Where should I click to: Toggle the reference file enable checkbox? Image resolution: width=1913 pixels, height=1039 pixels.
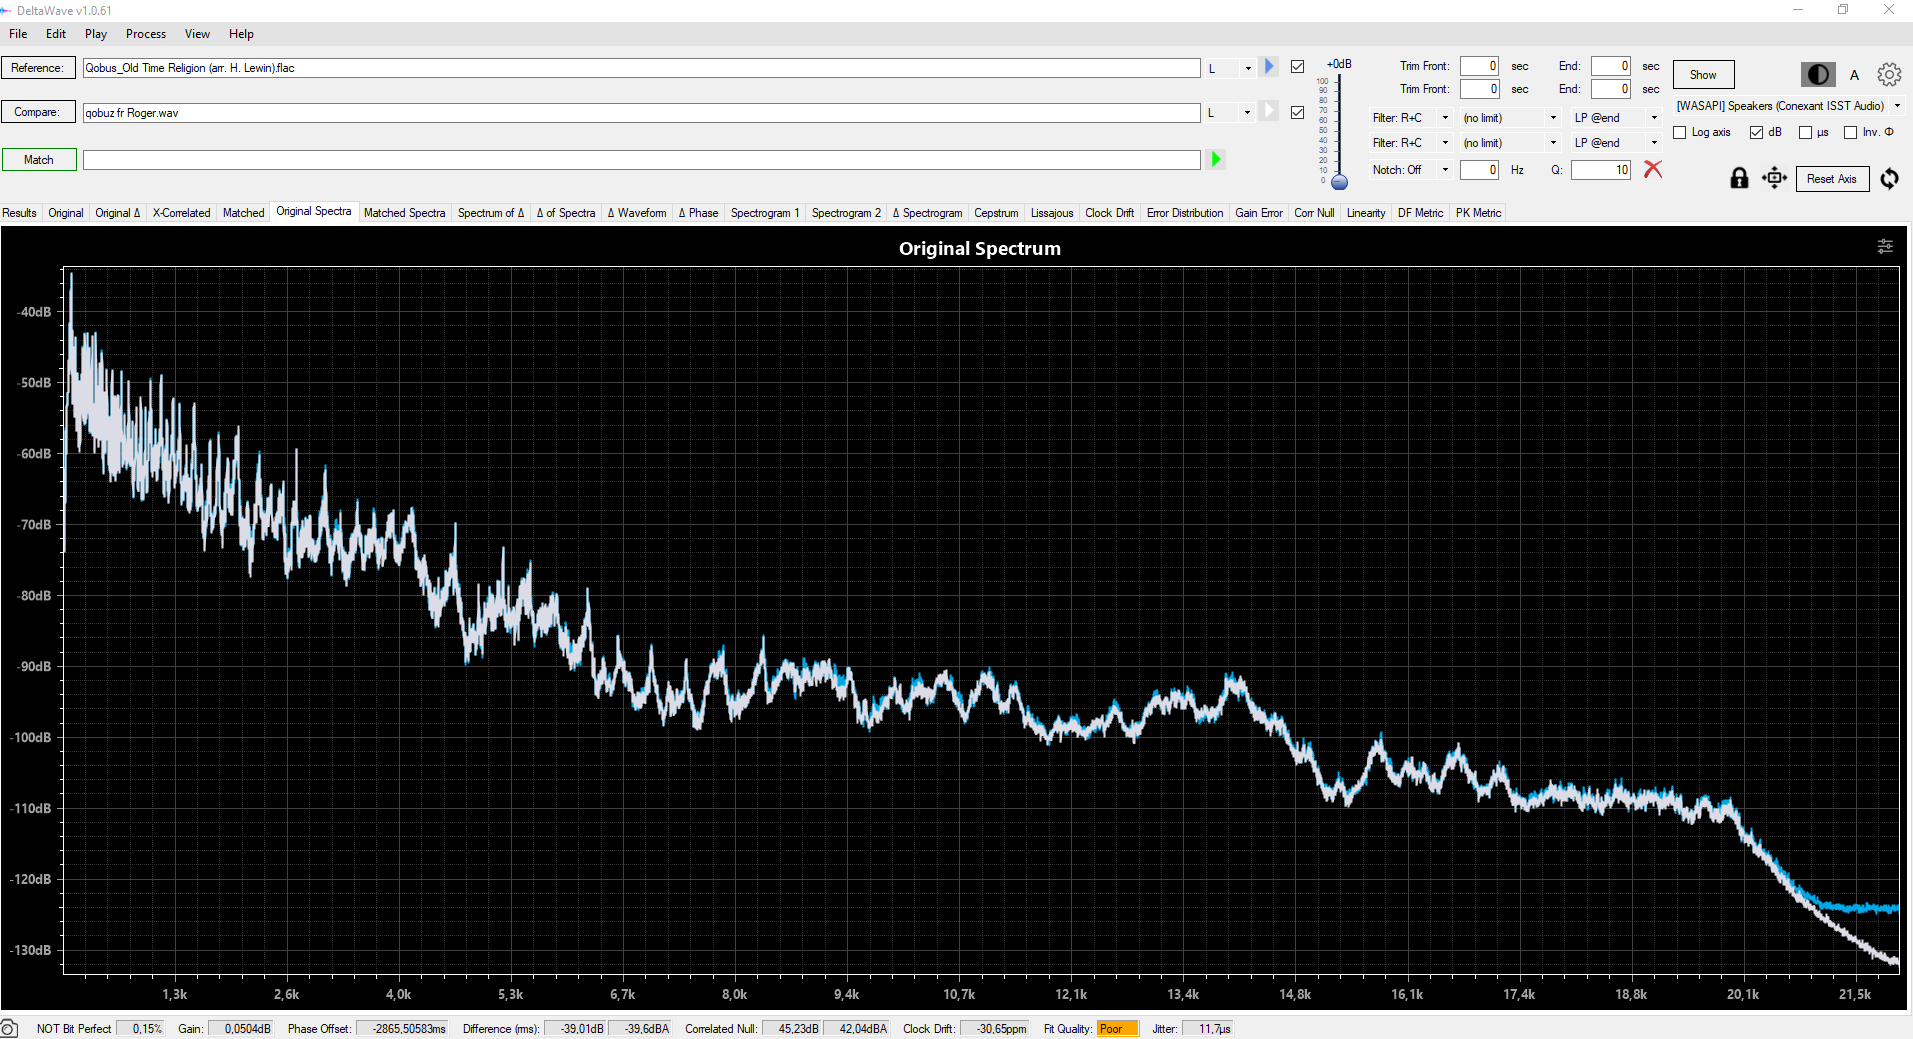pyautogui.click(x=1298, y=67)
